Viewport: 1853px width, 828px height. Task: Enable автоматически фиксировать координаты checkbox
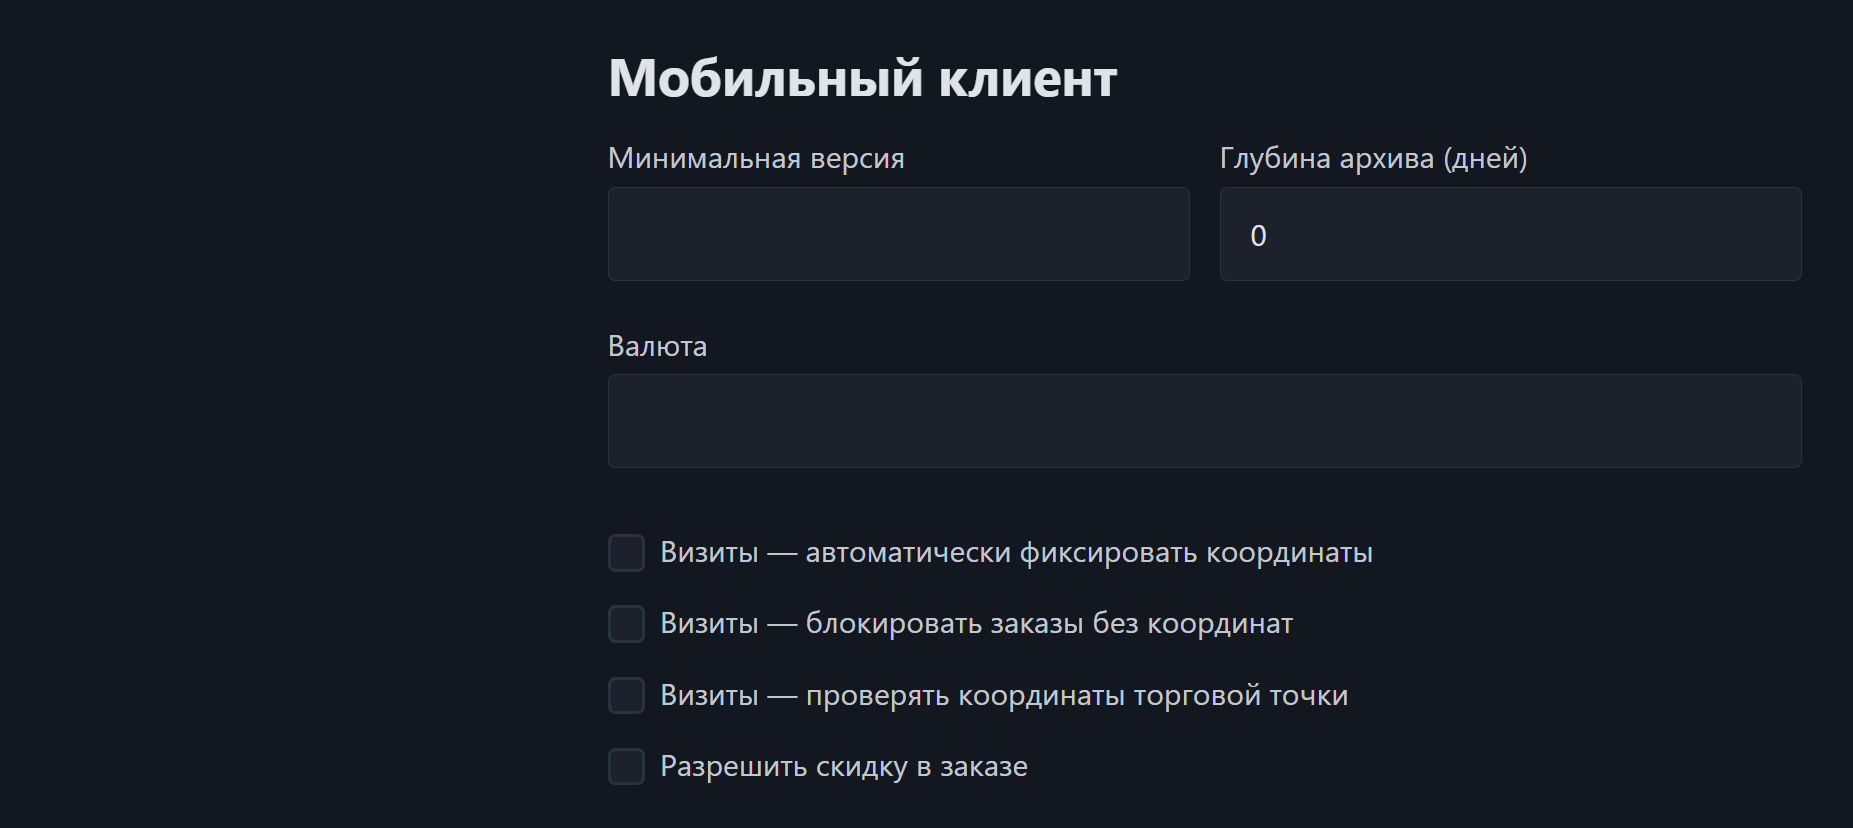click(626, 553)
